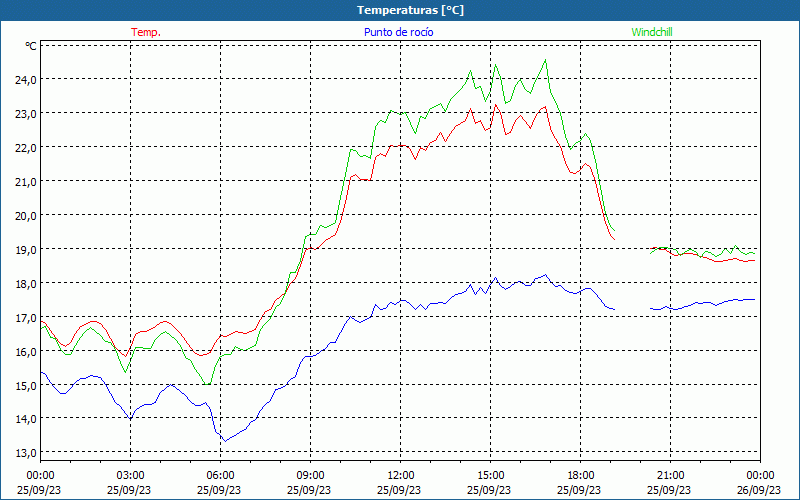Click the 24,0 y-axis value
This screenshot has width=800, height=500.
tap(26, 79)
